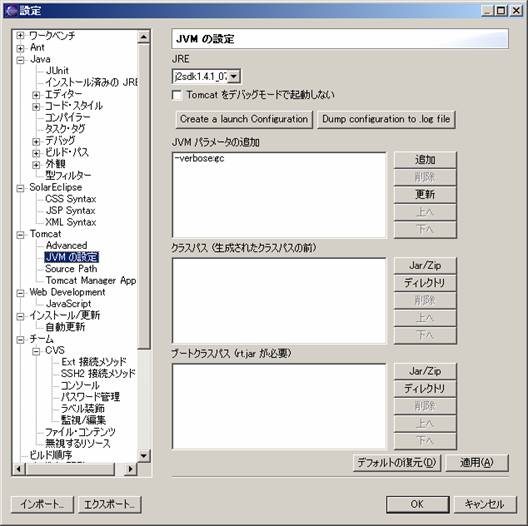
Task: Select コンソール under CVS
Action: 80,385
